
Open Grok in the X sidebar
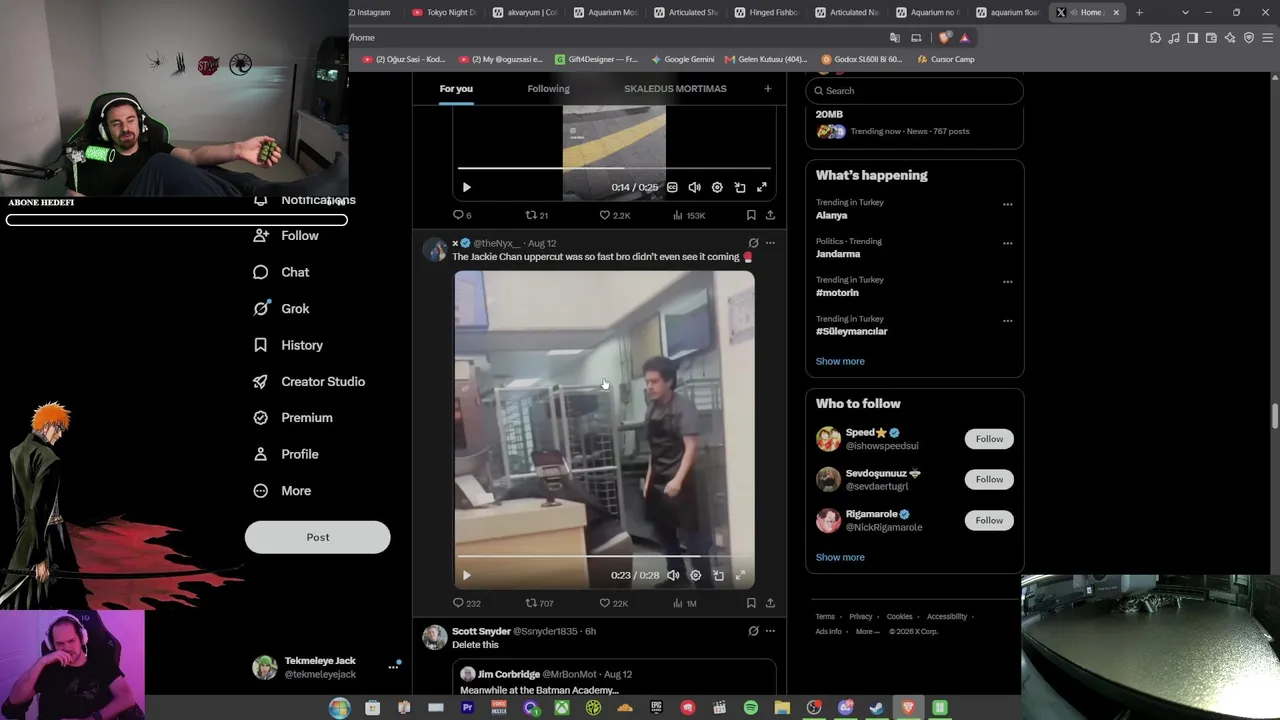281,309
